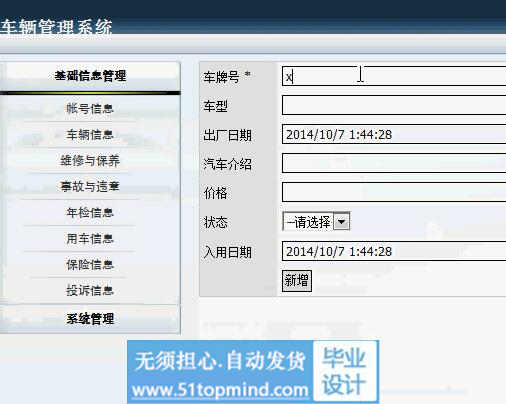Open 事故与违章 section
Image resolution: width=506 pixels, height=404 pixels.
90,186
